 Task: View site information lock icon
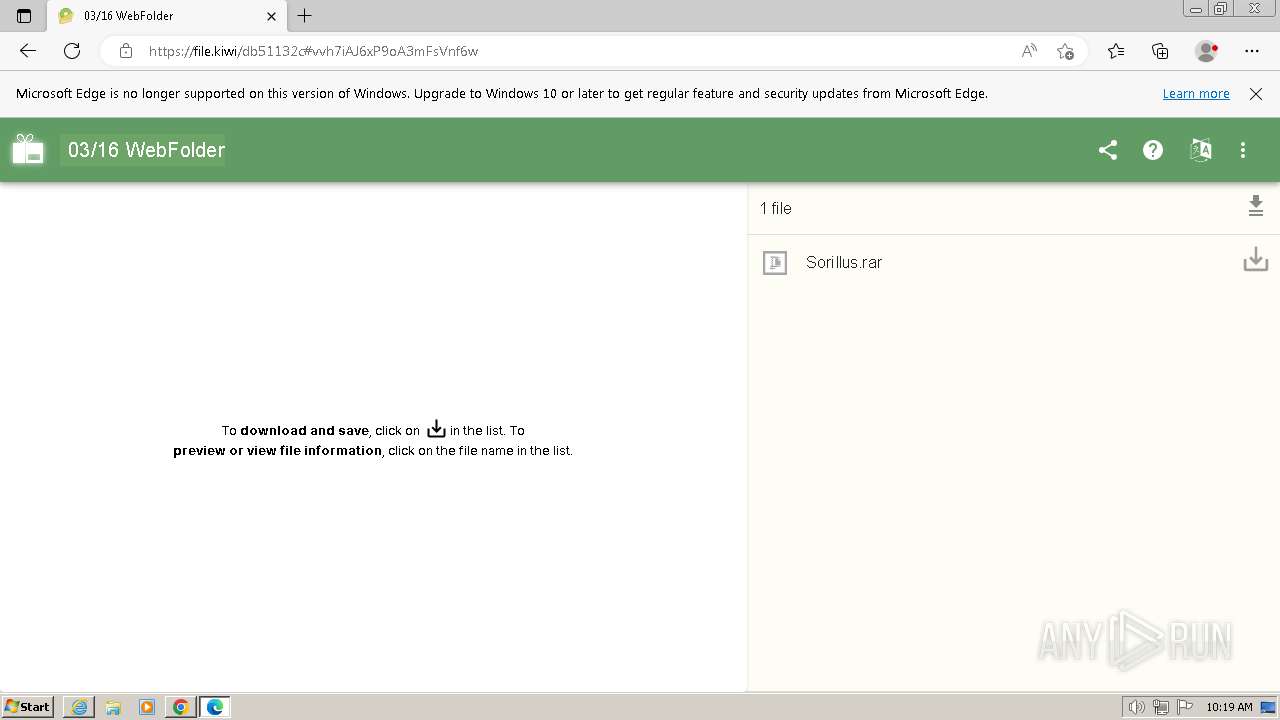[x=126, y=51]
